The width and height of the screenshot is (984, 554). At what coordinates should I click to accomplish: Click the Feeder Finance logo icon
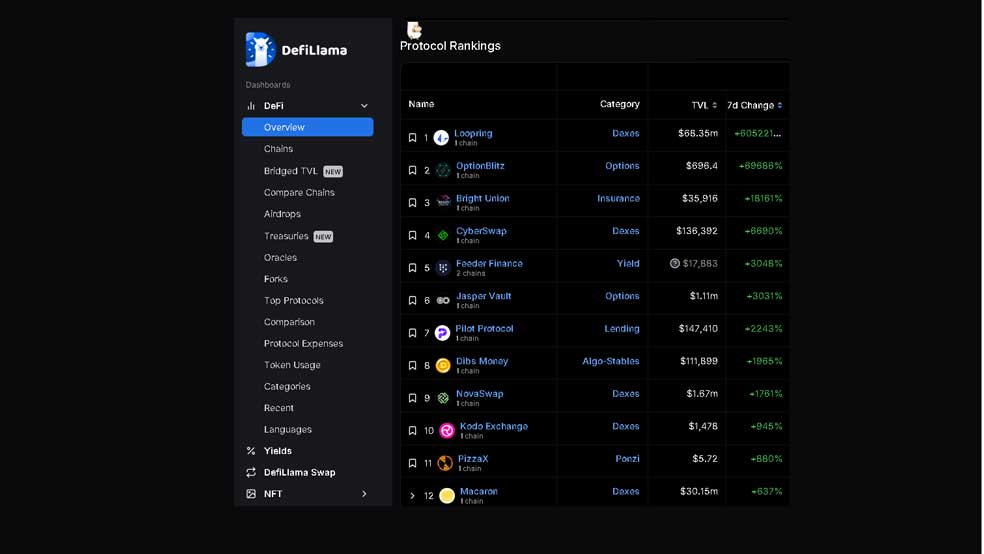point(443,268)
